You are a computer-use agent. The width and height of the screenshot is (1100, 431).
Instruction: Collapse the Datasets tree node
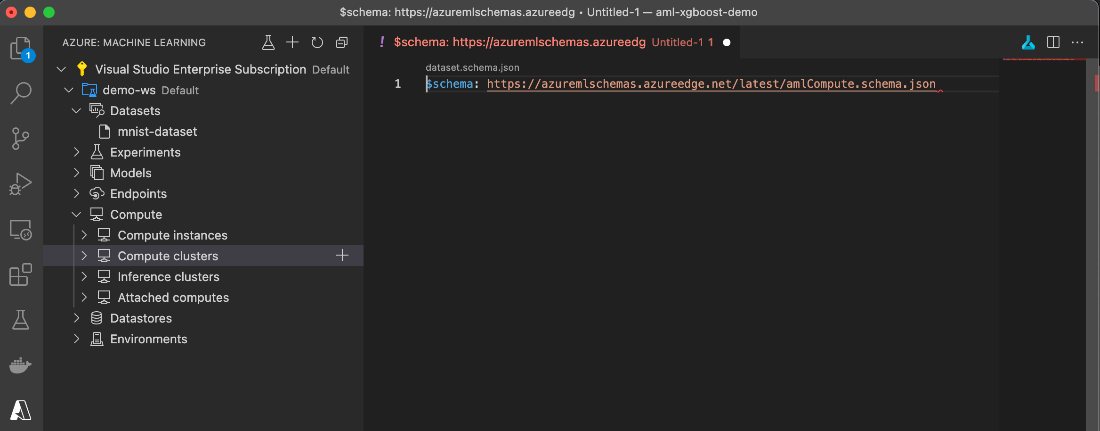pos(76,111)
